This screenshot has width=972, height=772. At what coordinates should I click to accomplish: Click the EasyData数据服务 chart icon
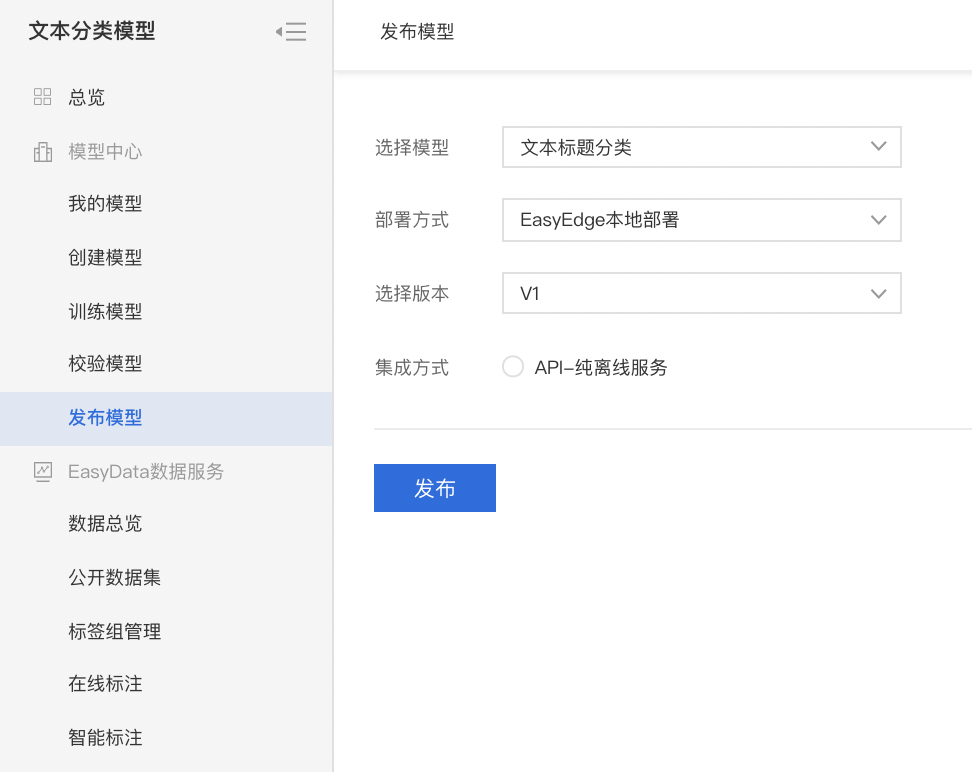(43, 472)
